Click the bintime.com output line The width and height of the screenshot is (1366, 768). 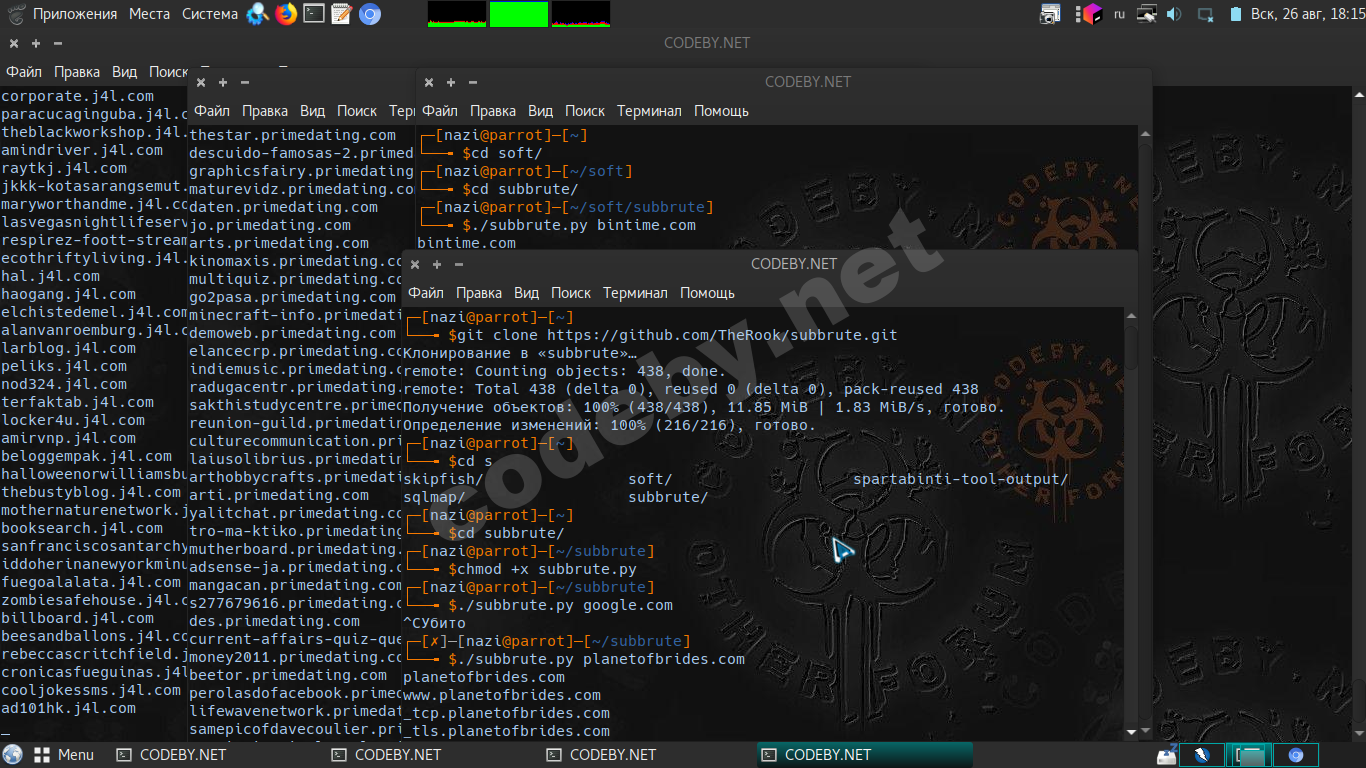(x=467, y=243)
